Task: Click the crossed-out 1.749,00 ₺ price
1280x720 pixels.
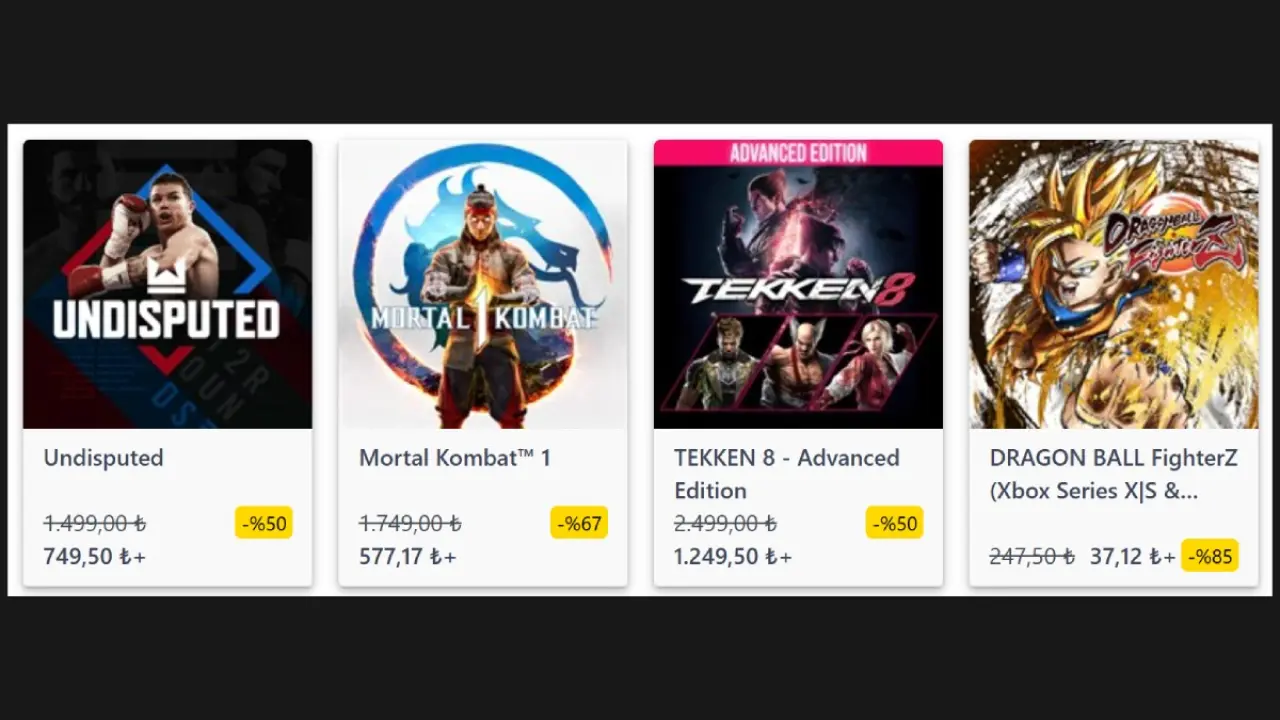Action: pos(410,523)
